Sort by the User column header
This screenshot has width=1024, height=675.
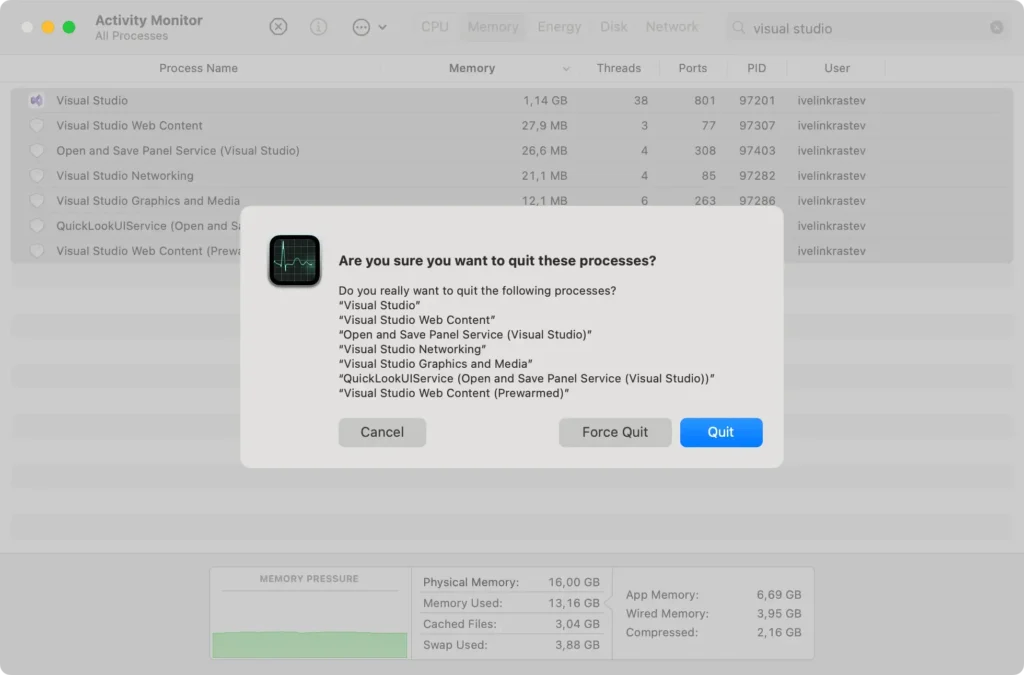[x=837, y=68]
